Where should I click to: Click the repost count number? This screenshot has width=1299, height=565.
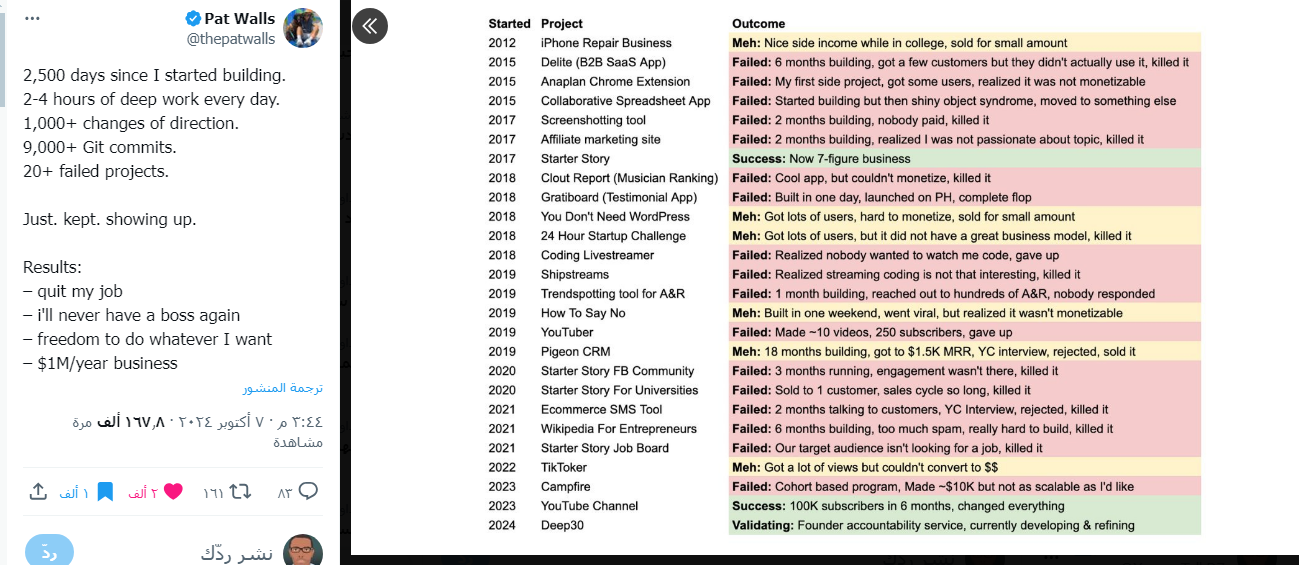coord(213,492)
